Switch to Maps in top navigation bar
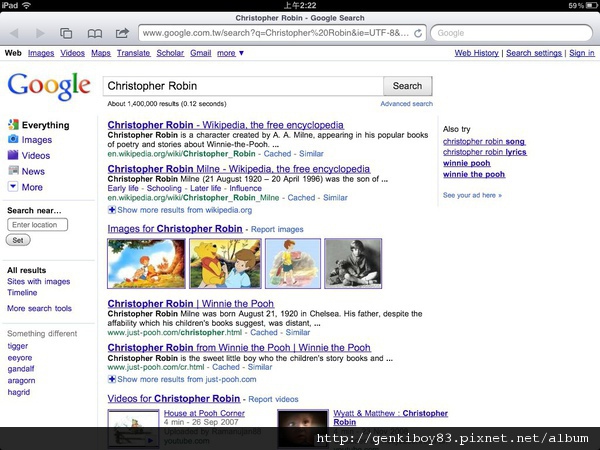The width and height of the screenshot is (600, 450). [101, 53]
